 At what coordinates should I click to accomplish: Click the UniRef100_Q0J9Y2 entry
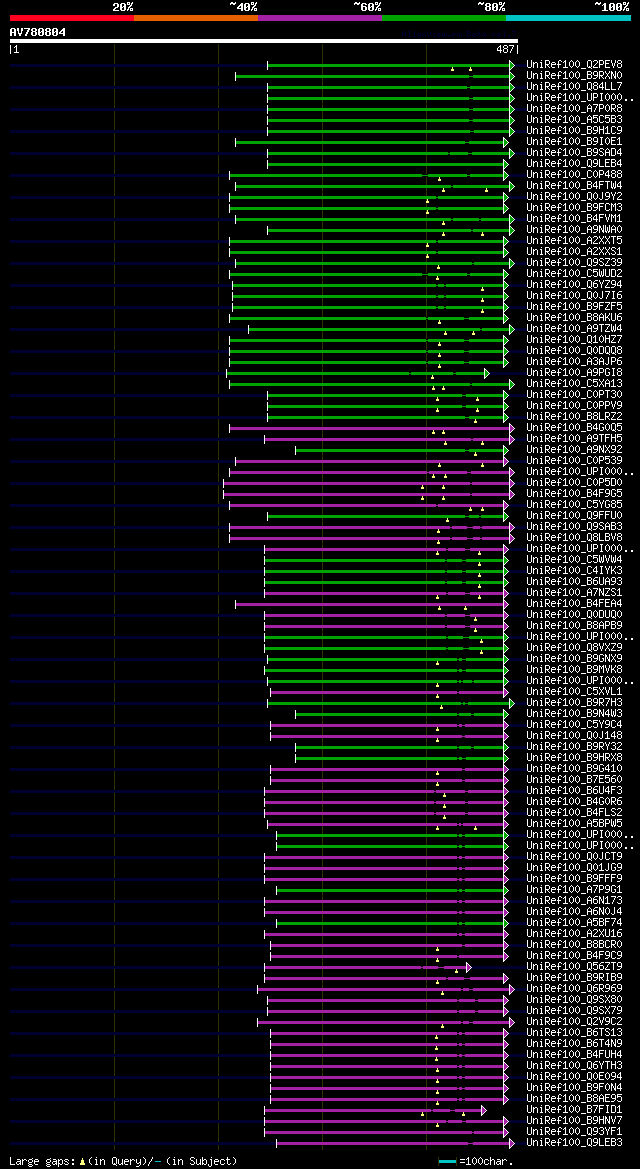pyautogui.click(x=574, y=196)
